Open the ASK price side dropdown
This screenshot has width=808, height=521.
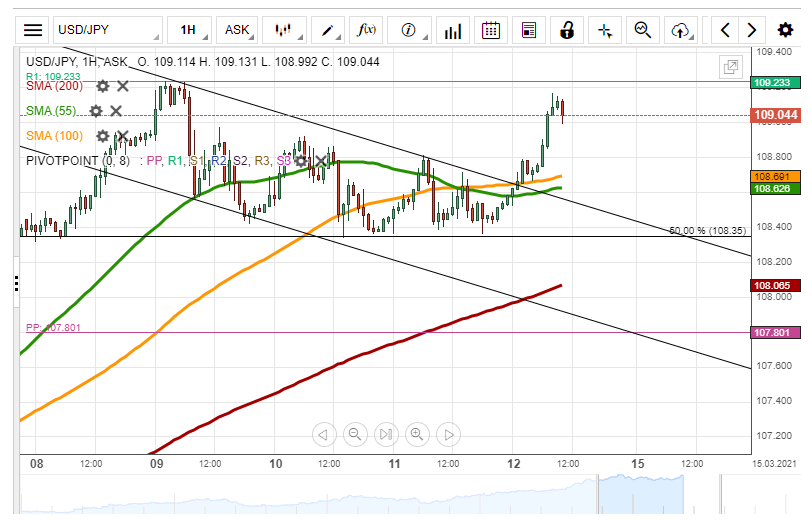(240, 30)
